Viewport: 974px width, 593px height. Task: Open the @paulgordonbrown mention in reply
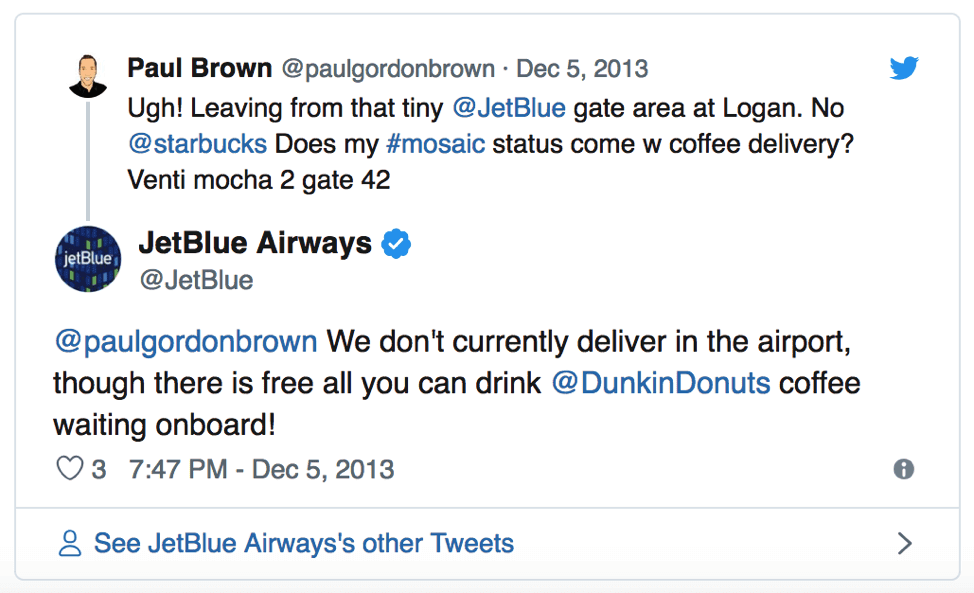tap(186, 342)
